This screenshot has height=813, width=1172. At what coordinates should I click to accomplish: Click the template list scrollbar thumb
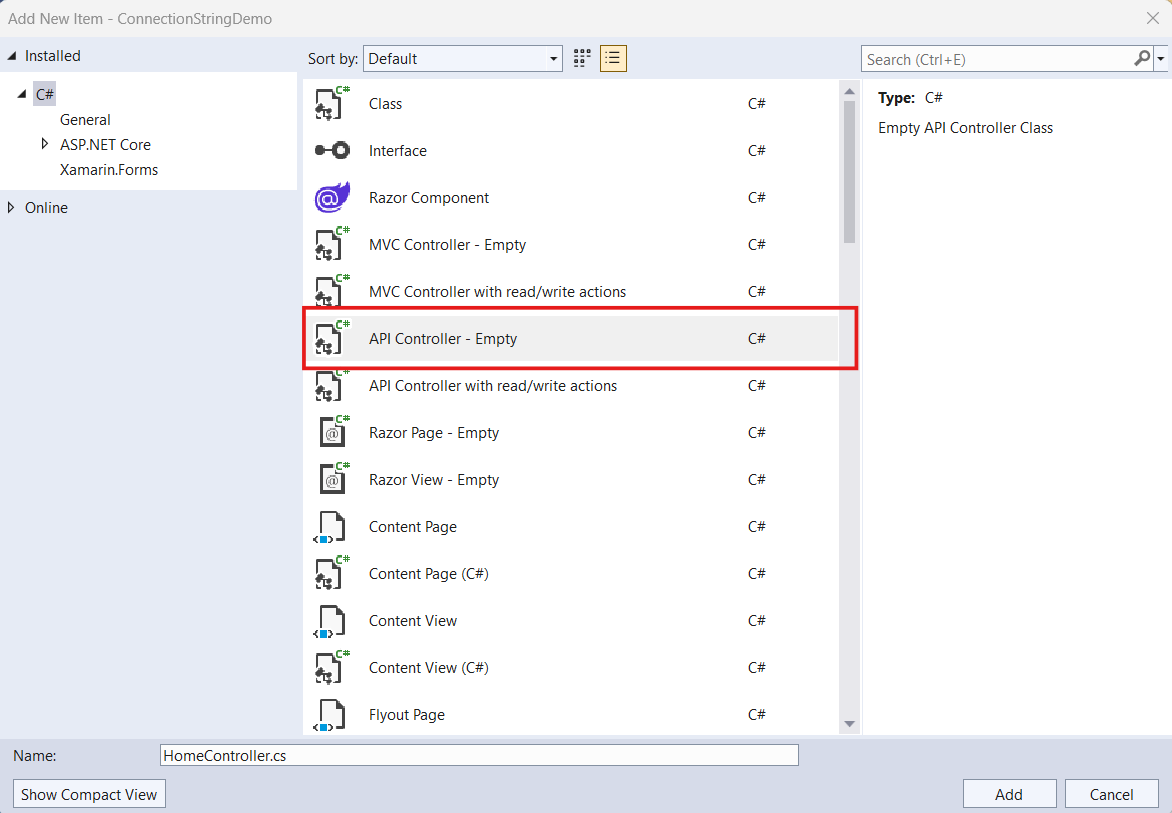(x=849, y=172)
